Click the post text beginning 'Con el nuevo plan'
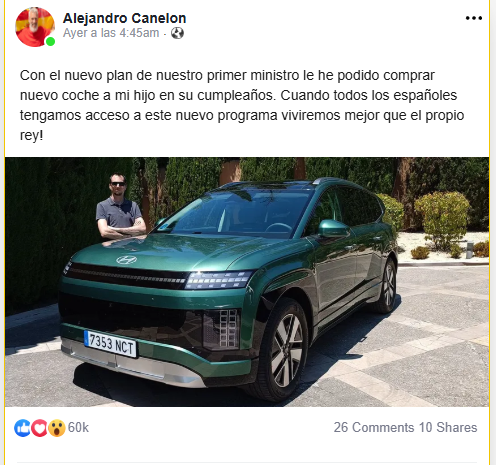The height and width of the screenshot is (465, 496). tap(242, 105)
